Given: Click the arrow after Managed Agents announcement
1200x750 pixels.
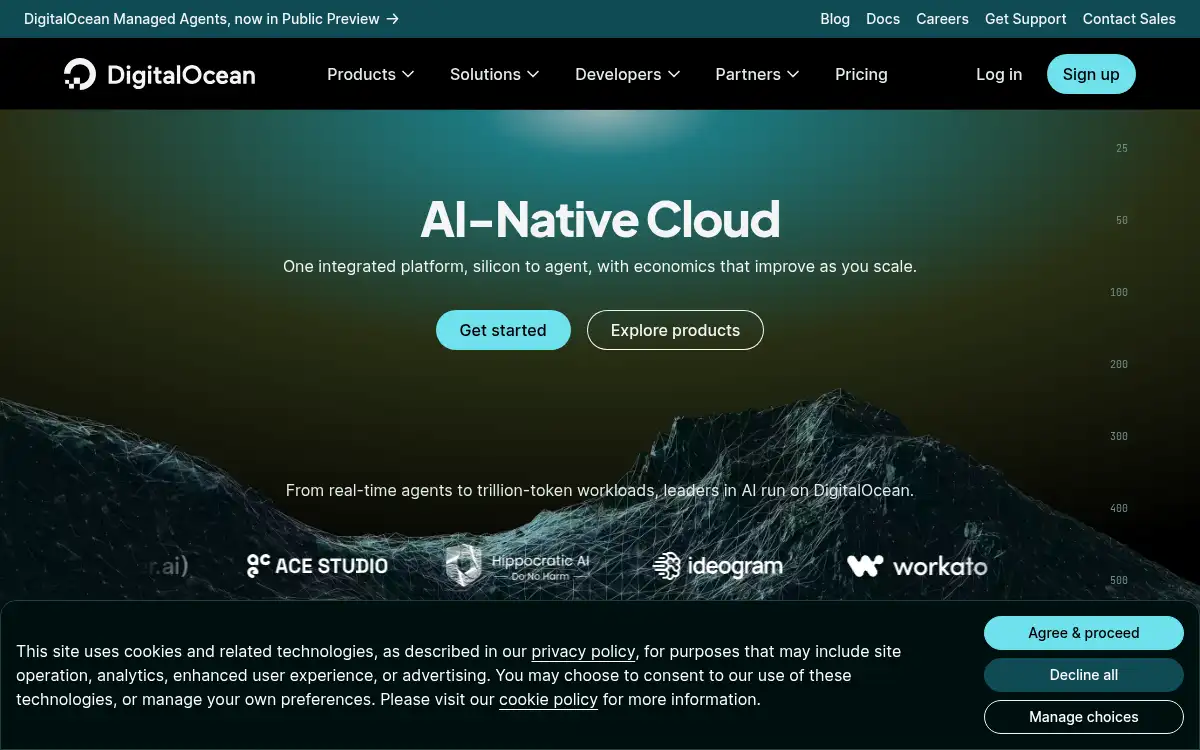Looking at the screenshot, I should click(x=393, y=19).
